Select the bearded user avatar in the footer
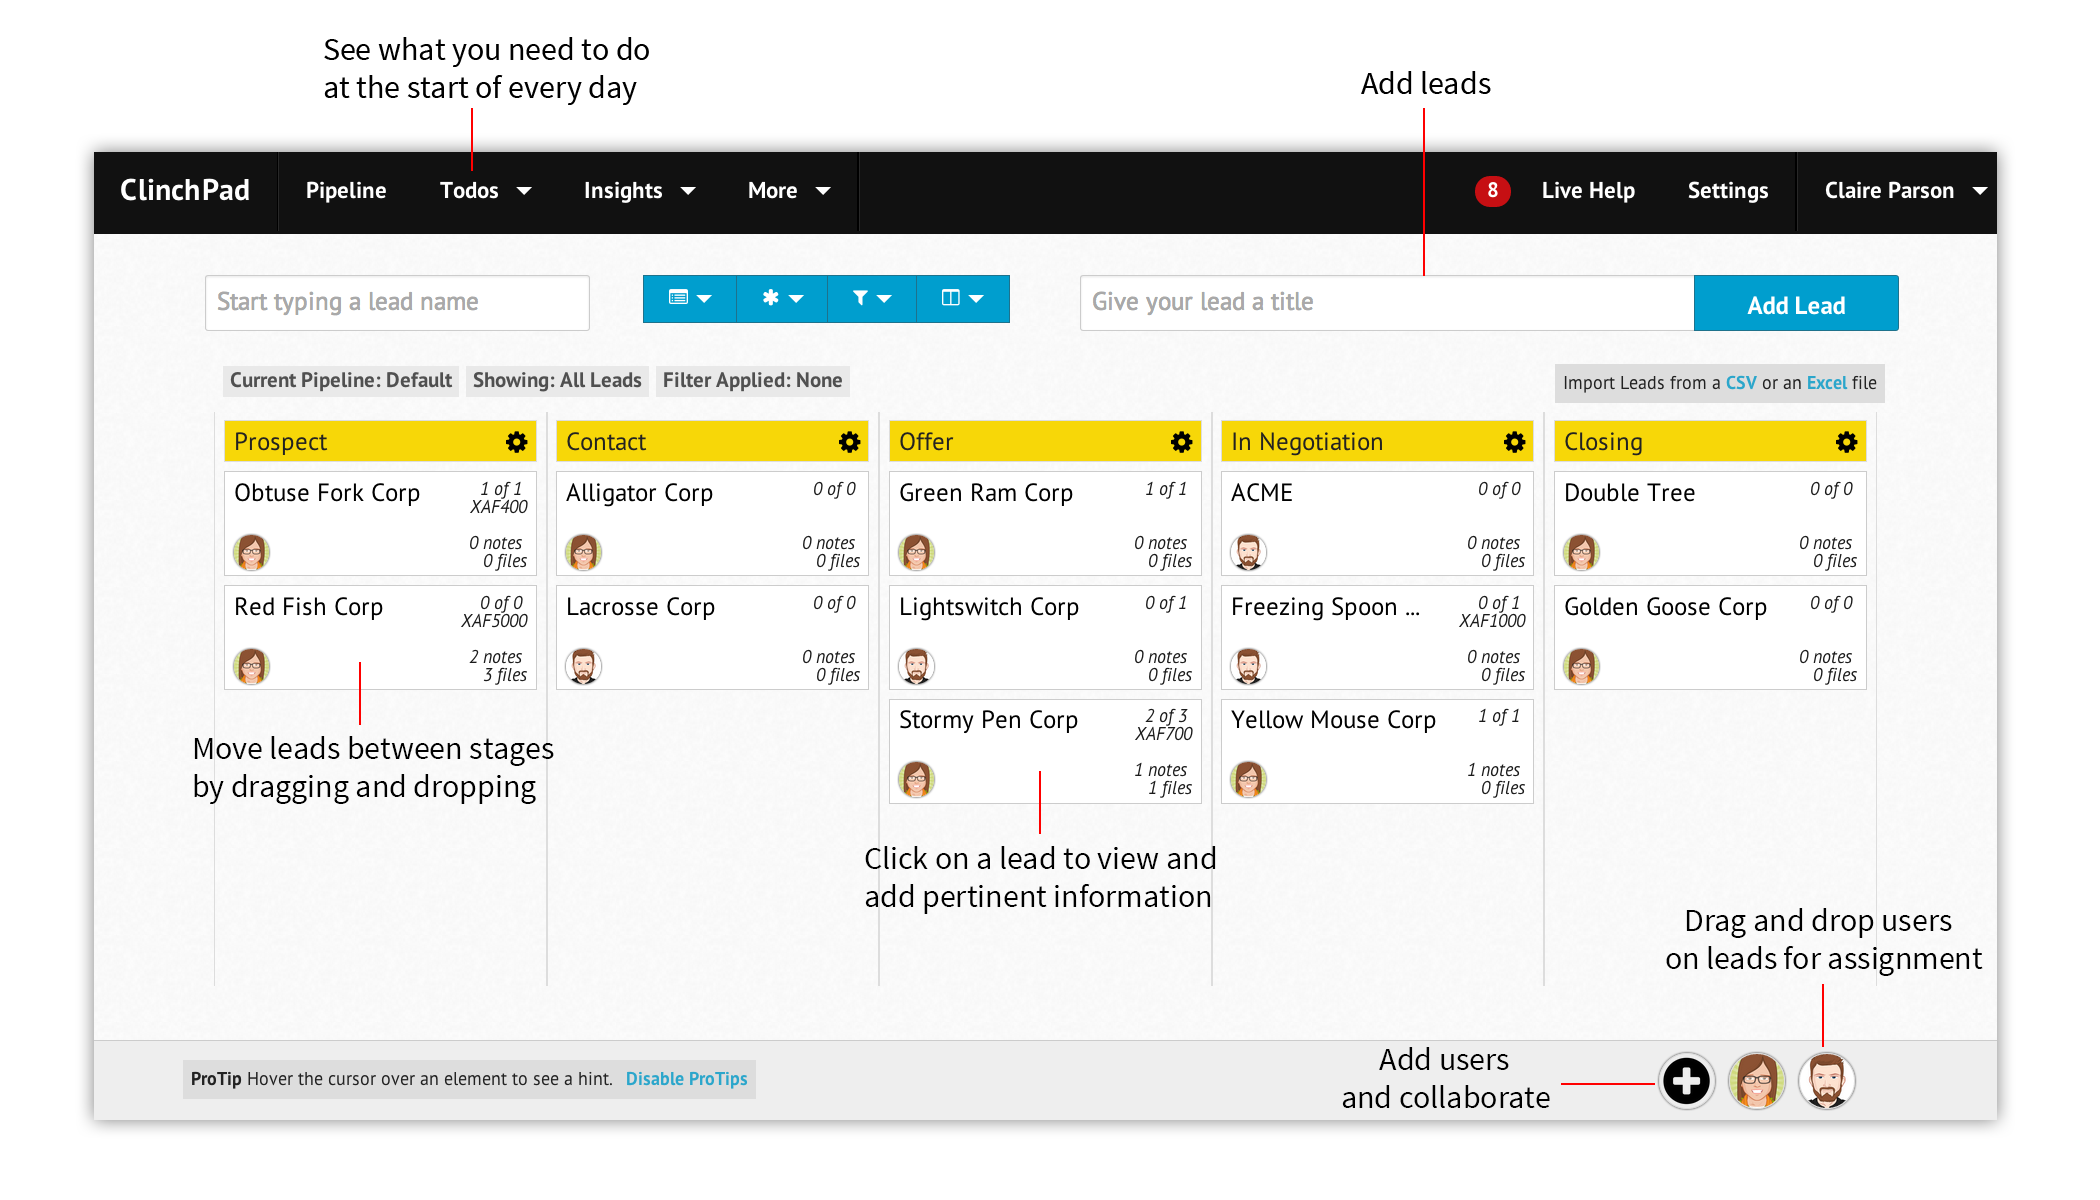The height and width of the screenshot is (1200, 2100). 1826,1081
